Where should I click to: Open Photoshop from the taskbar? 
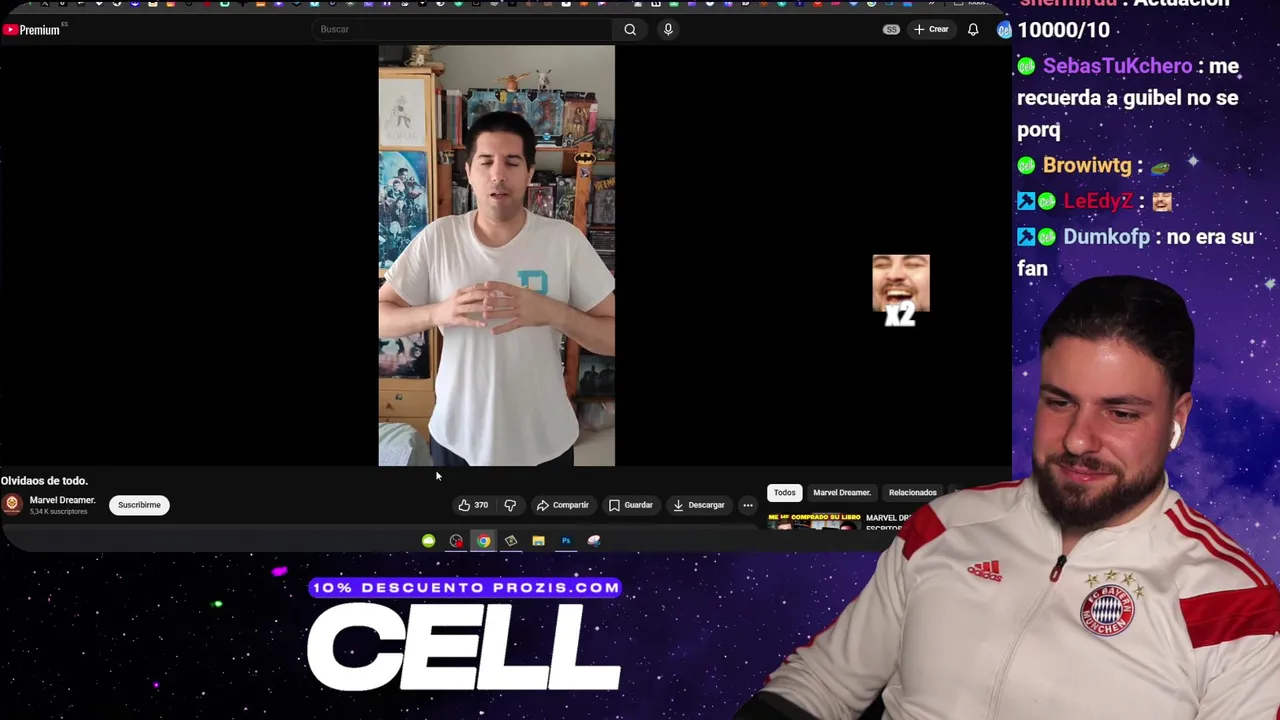tap(566, 541)
